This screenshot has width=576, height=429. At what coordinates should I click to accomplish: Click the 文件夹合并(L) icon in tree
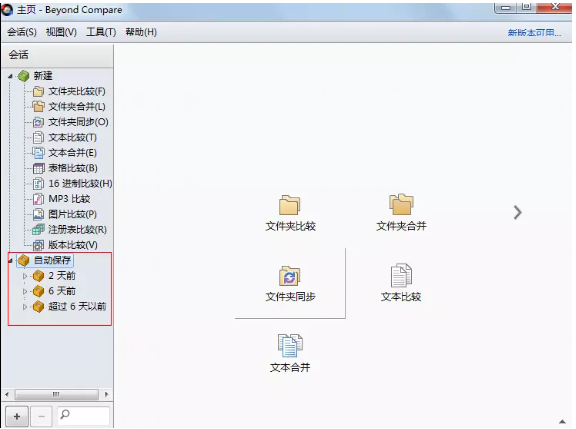38,107
